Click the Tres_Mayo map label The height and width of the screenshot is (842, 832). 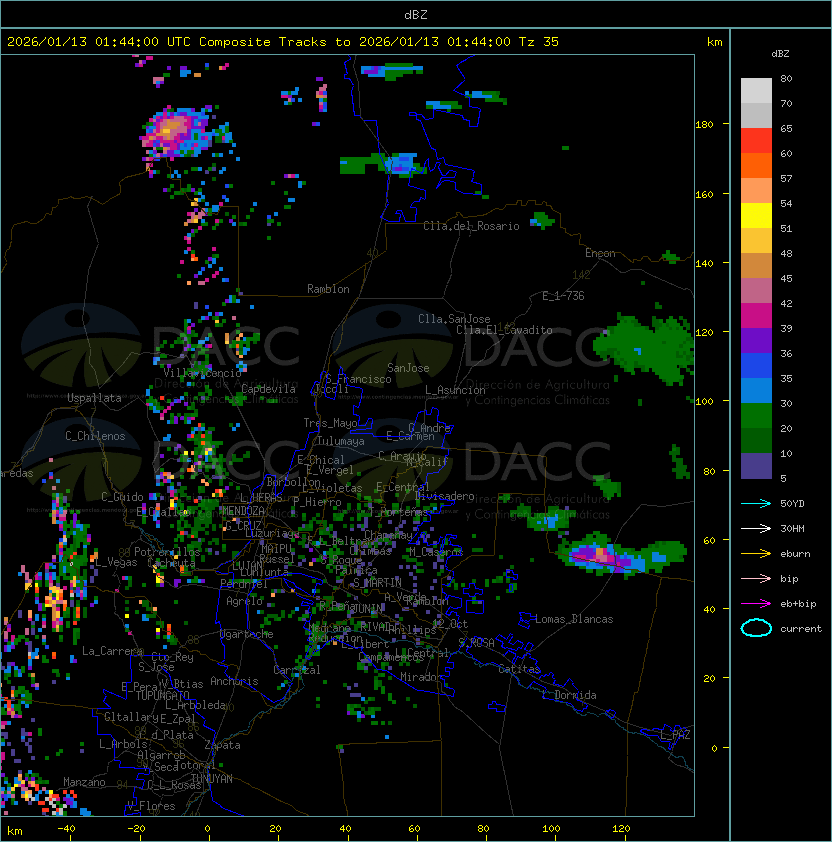coord(330,423)
